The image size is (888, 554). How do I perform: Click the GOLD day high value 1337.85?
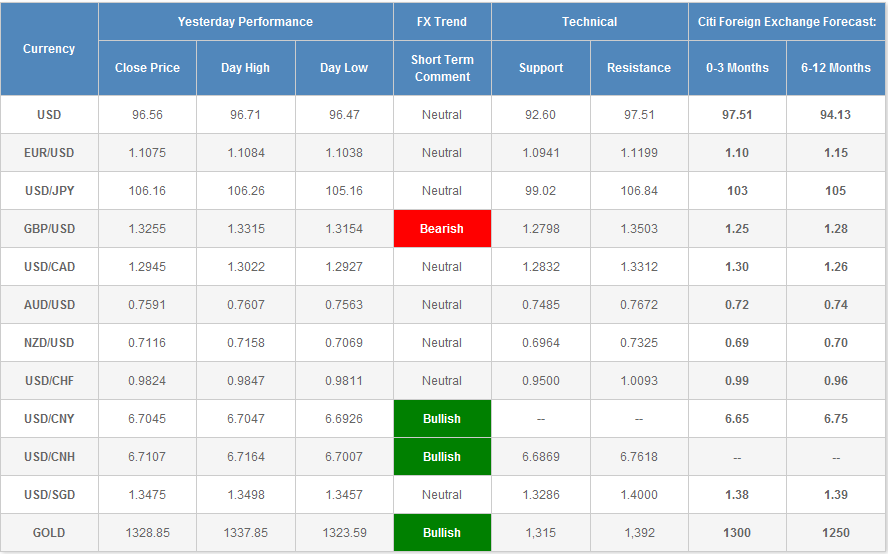pyautogui.click(x=245, y=533)
